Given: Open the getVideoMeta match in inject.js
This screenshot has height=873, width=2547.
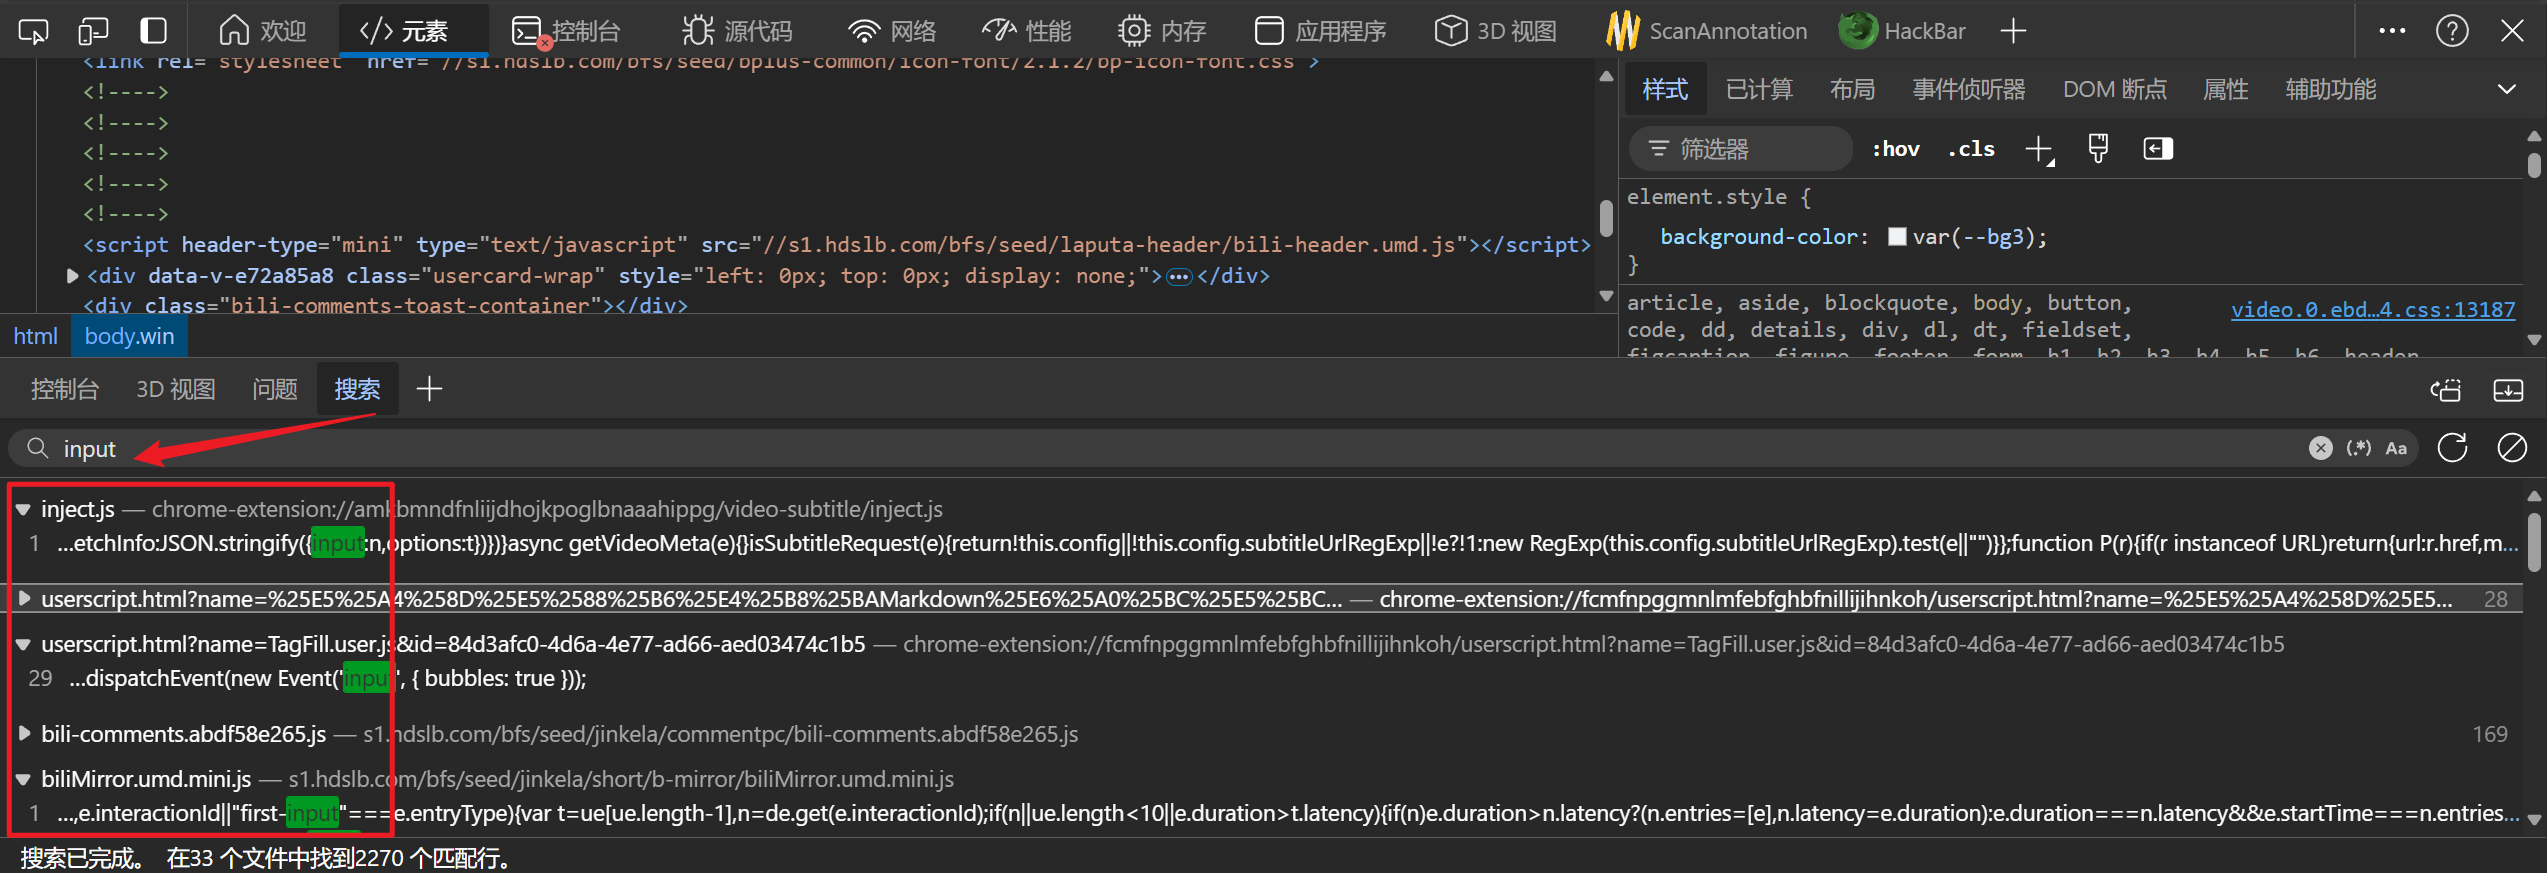Looking at the screenshot, I should coord(1287,544).
